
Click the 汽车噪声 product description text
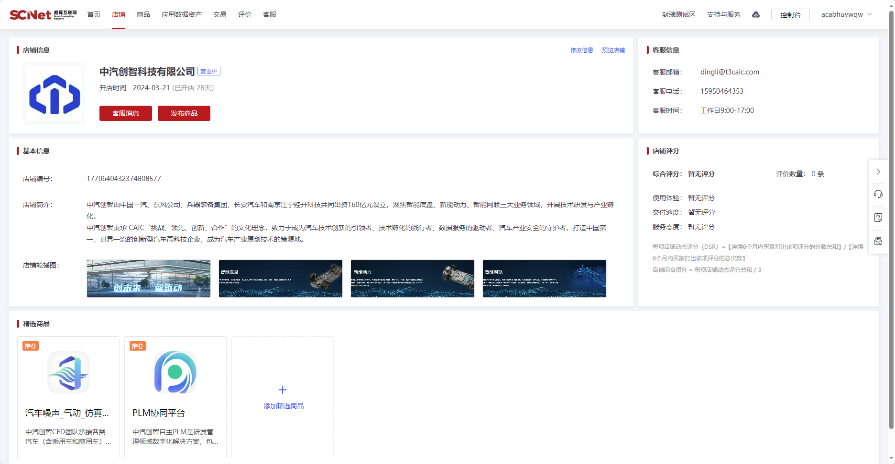pos(68,437)
